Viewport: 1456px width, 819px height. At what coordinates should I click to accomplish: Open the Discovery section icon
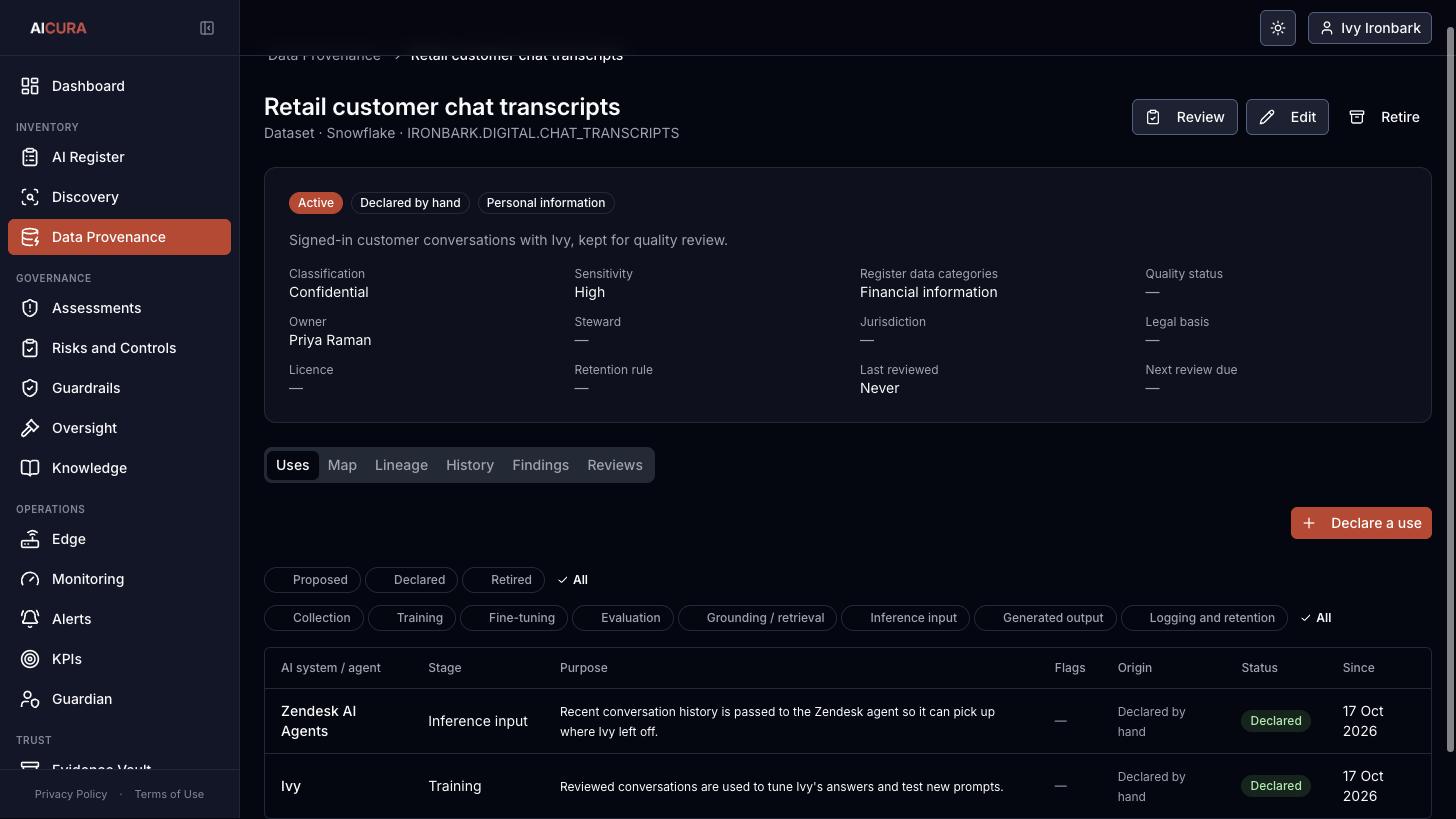coord(30,197)
